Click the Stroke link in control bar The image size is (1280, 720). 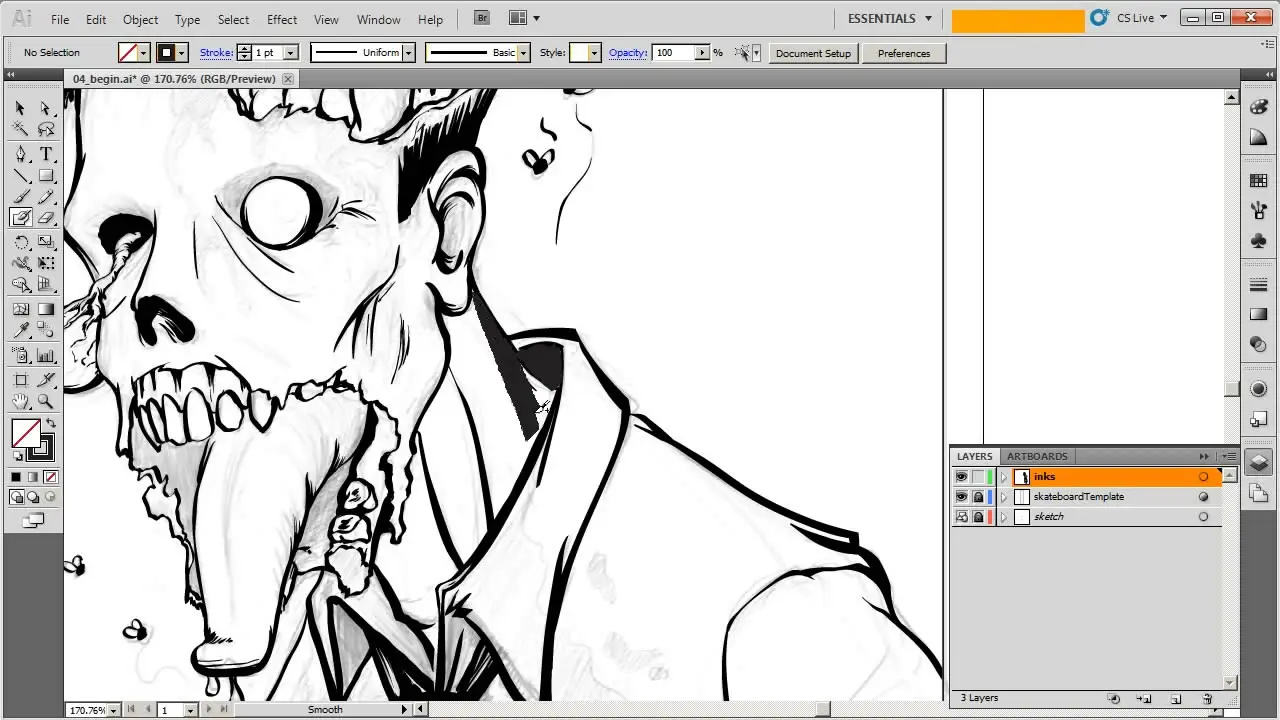coord(216,52)
